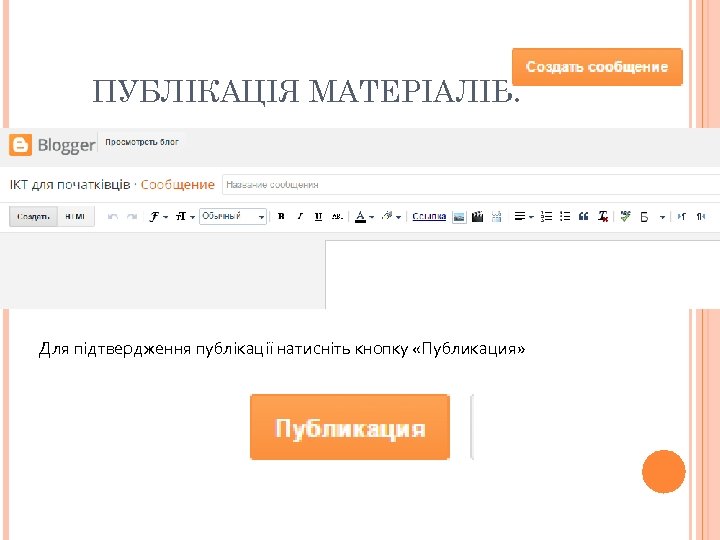The width and height of the screenshot is (720, 540).
Task: Open the Обычный paragraph format dropdown
Action: point(233,216)
